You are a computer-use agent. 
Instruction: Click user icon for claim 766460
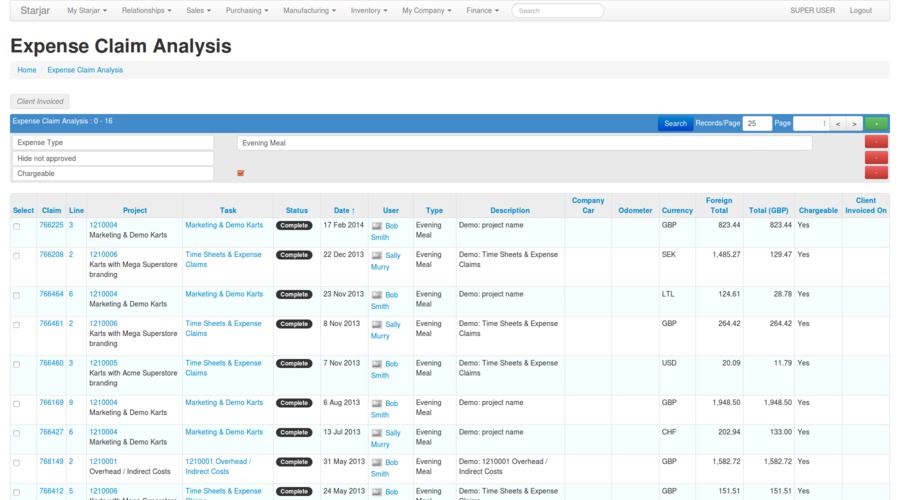click(377, 364)
